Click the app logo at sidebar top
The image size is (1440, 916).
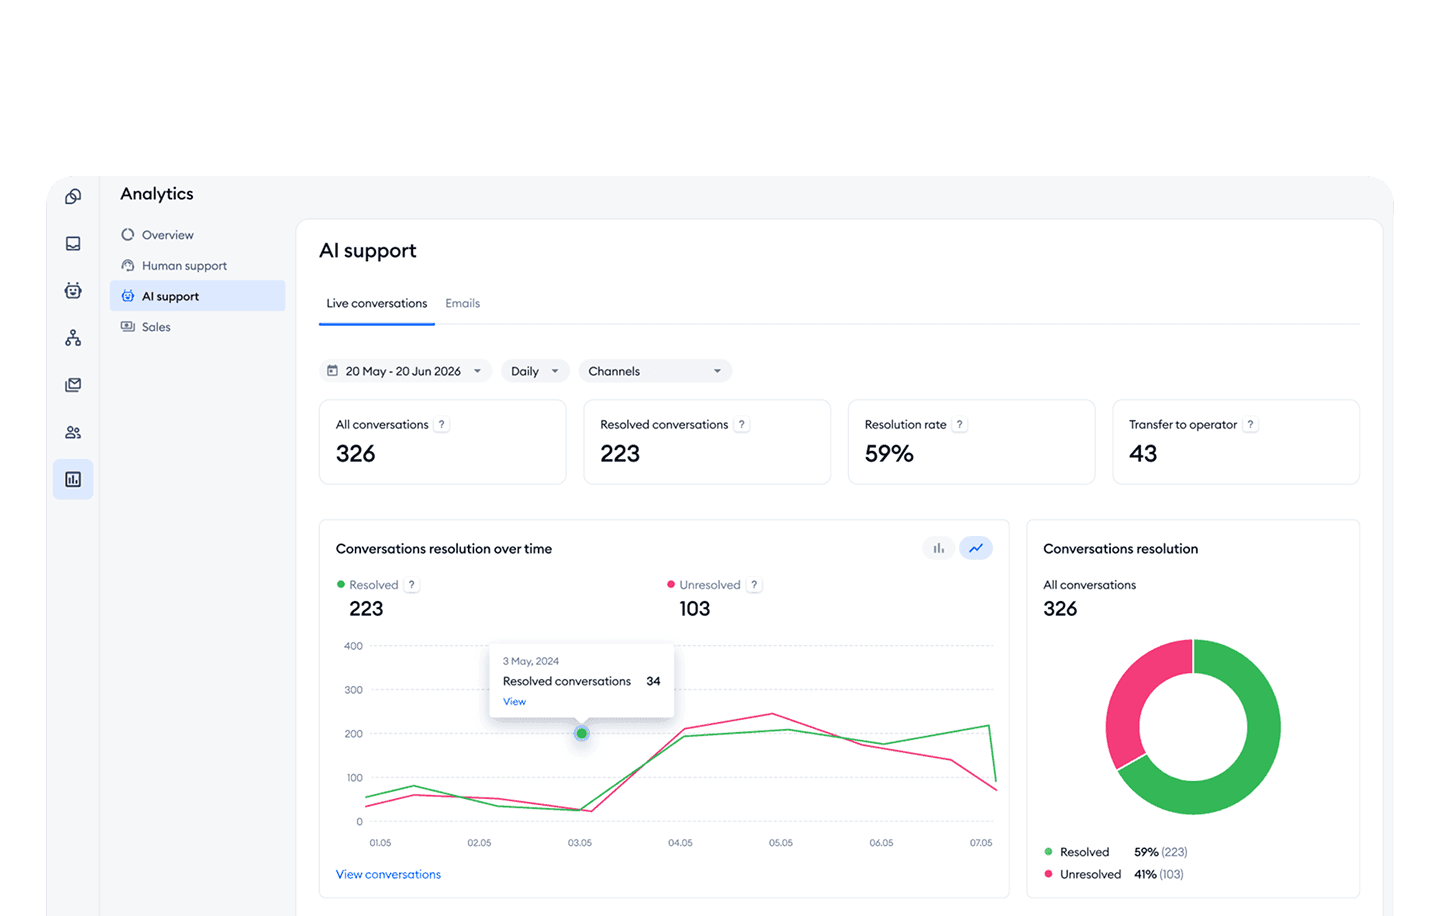point(72,196)
